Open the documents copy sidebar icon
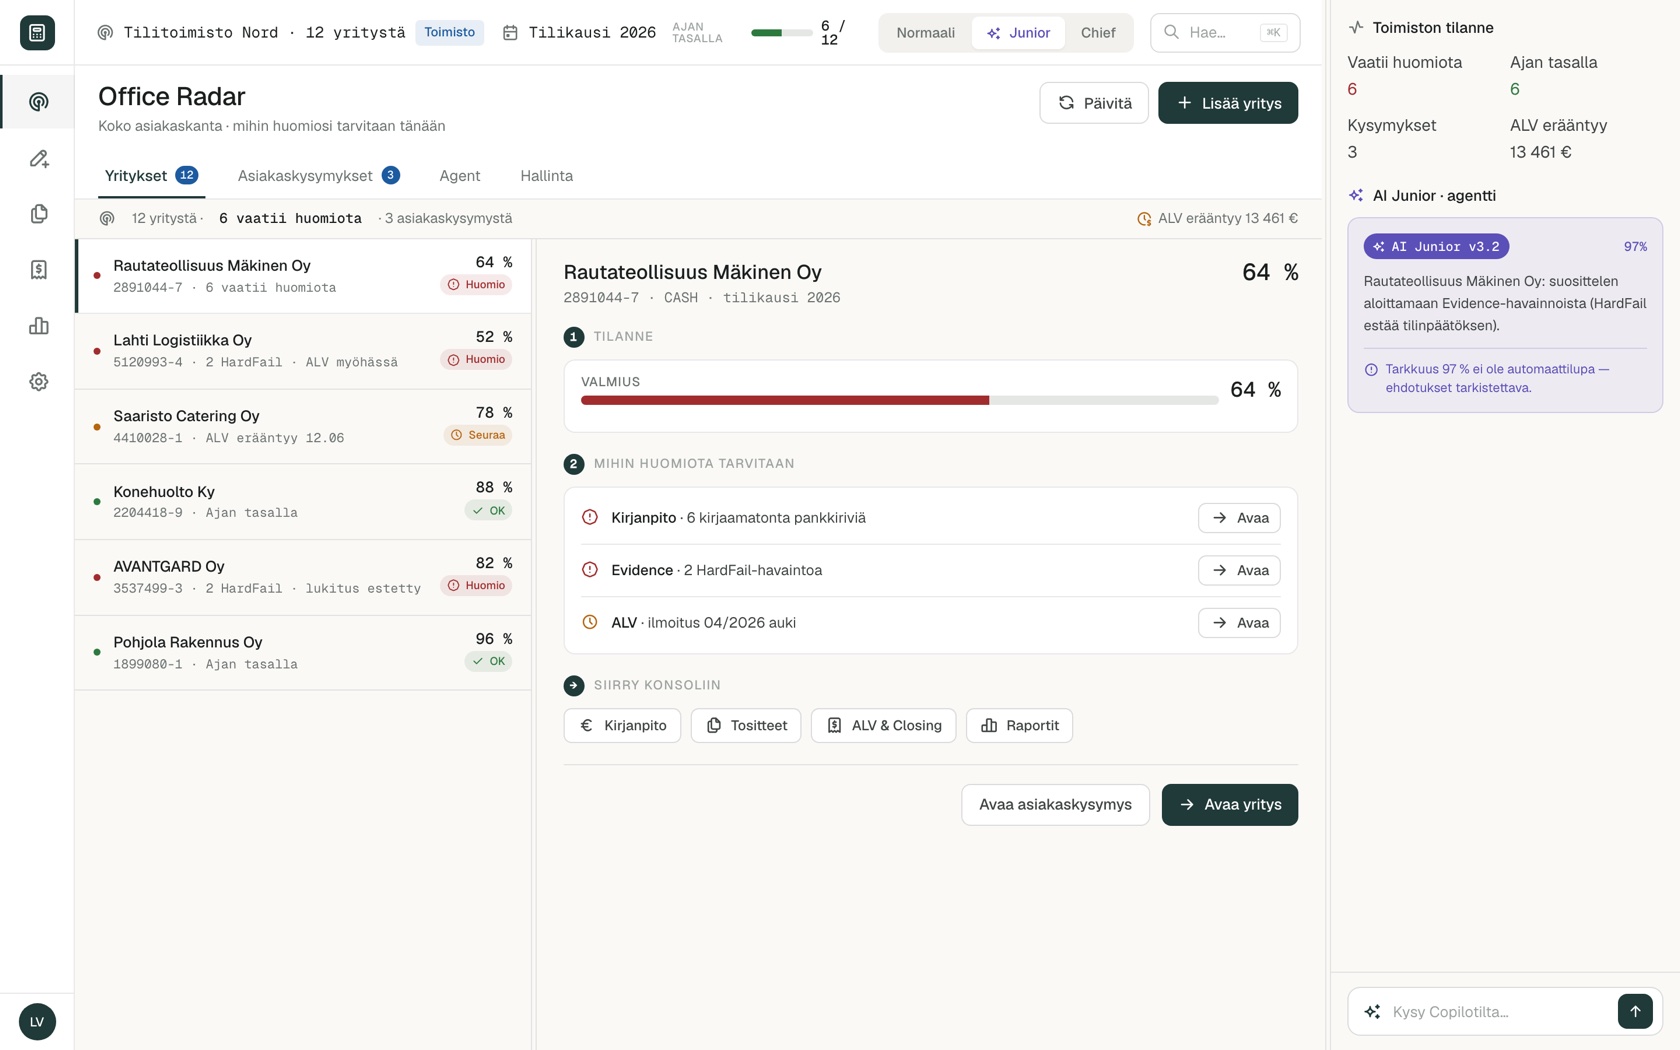 point(38,214)
